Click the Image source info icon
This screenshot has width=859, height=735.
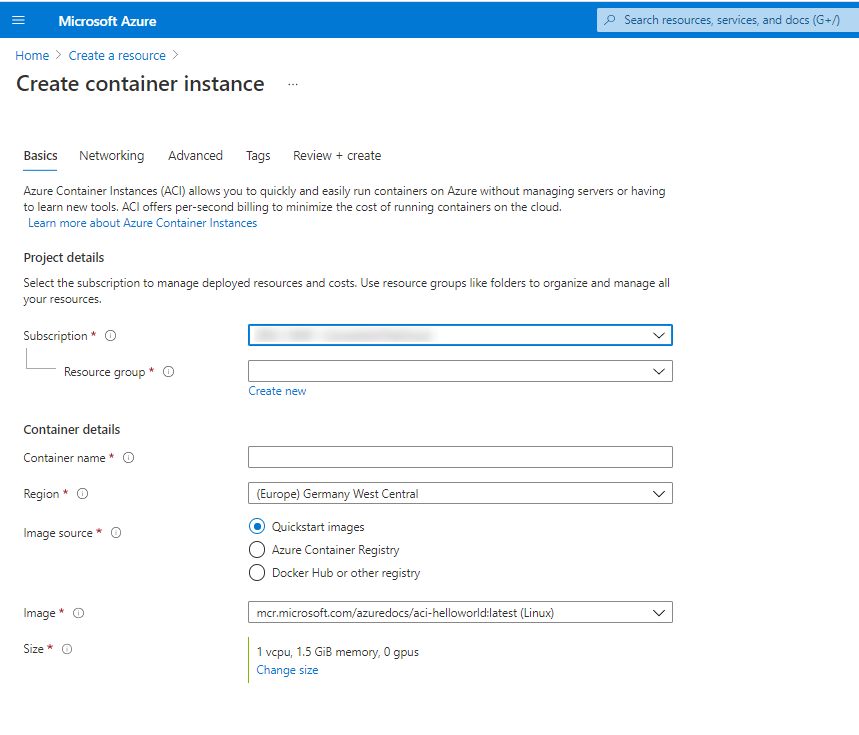pyautogui.click(x=116, y=533)
